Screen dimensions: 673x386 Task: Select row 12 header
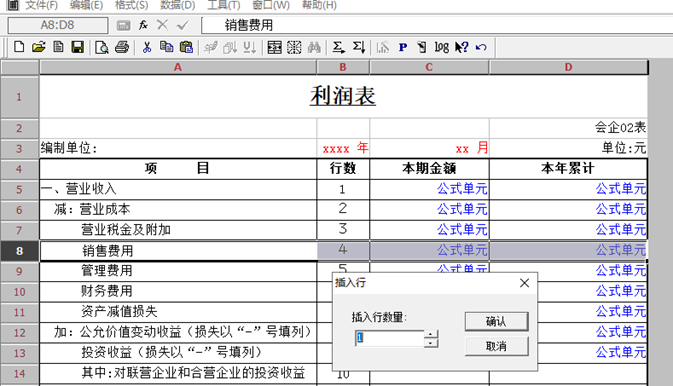[x=19, y=333]
